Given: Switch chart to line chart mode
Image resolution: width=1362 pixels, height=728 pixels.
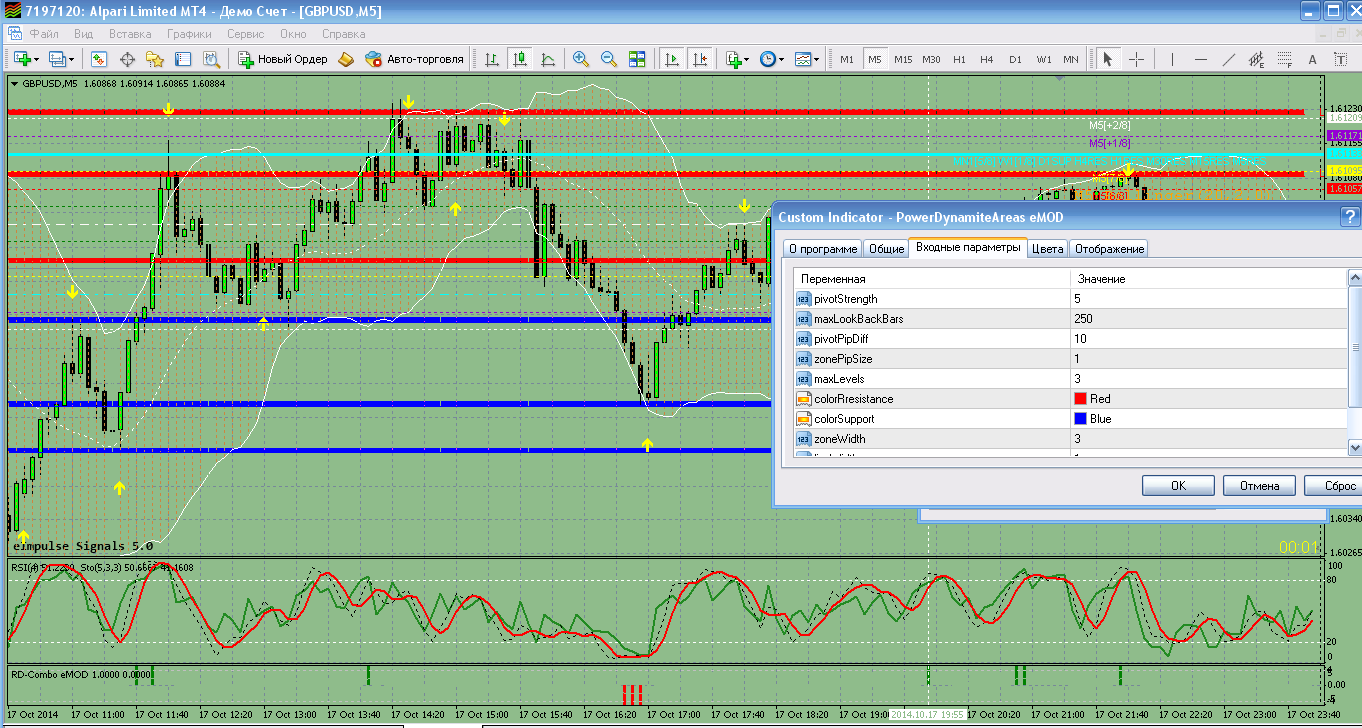Looking at the screenshot, I should (x=547, y=59).
